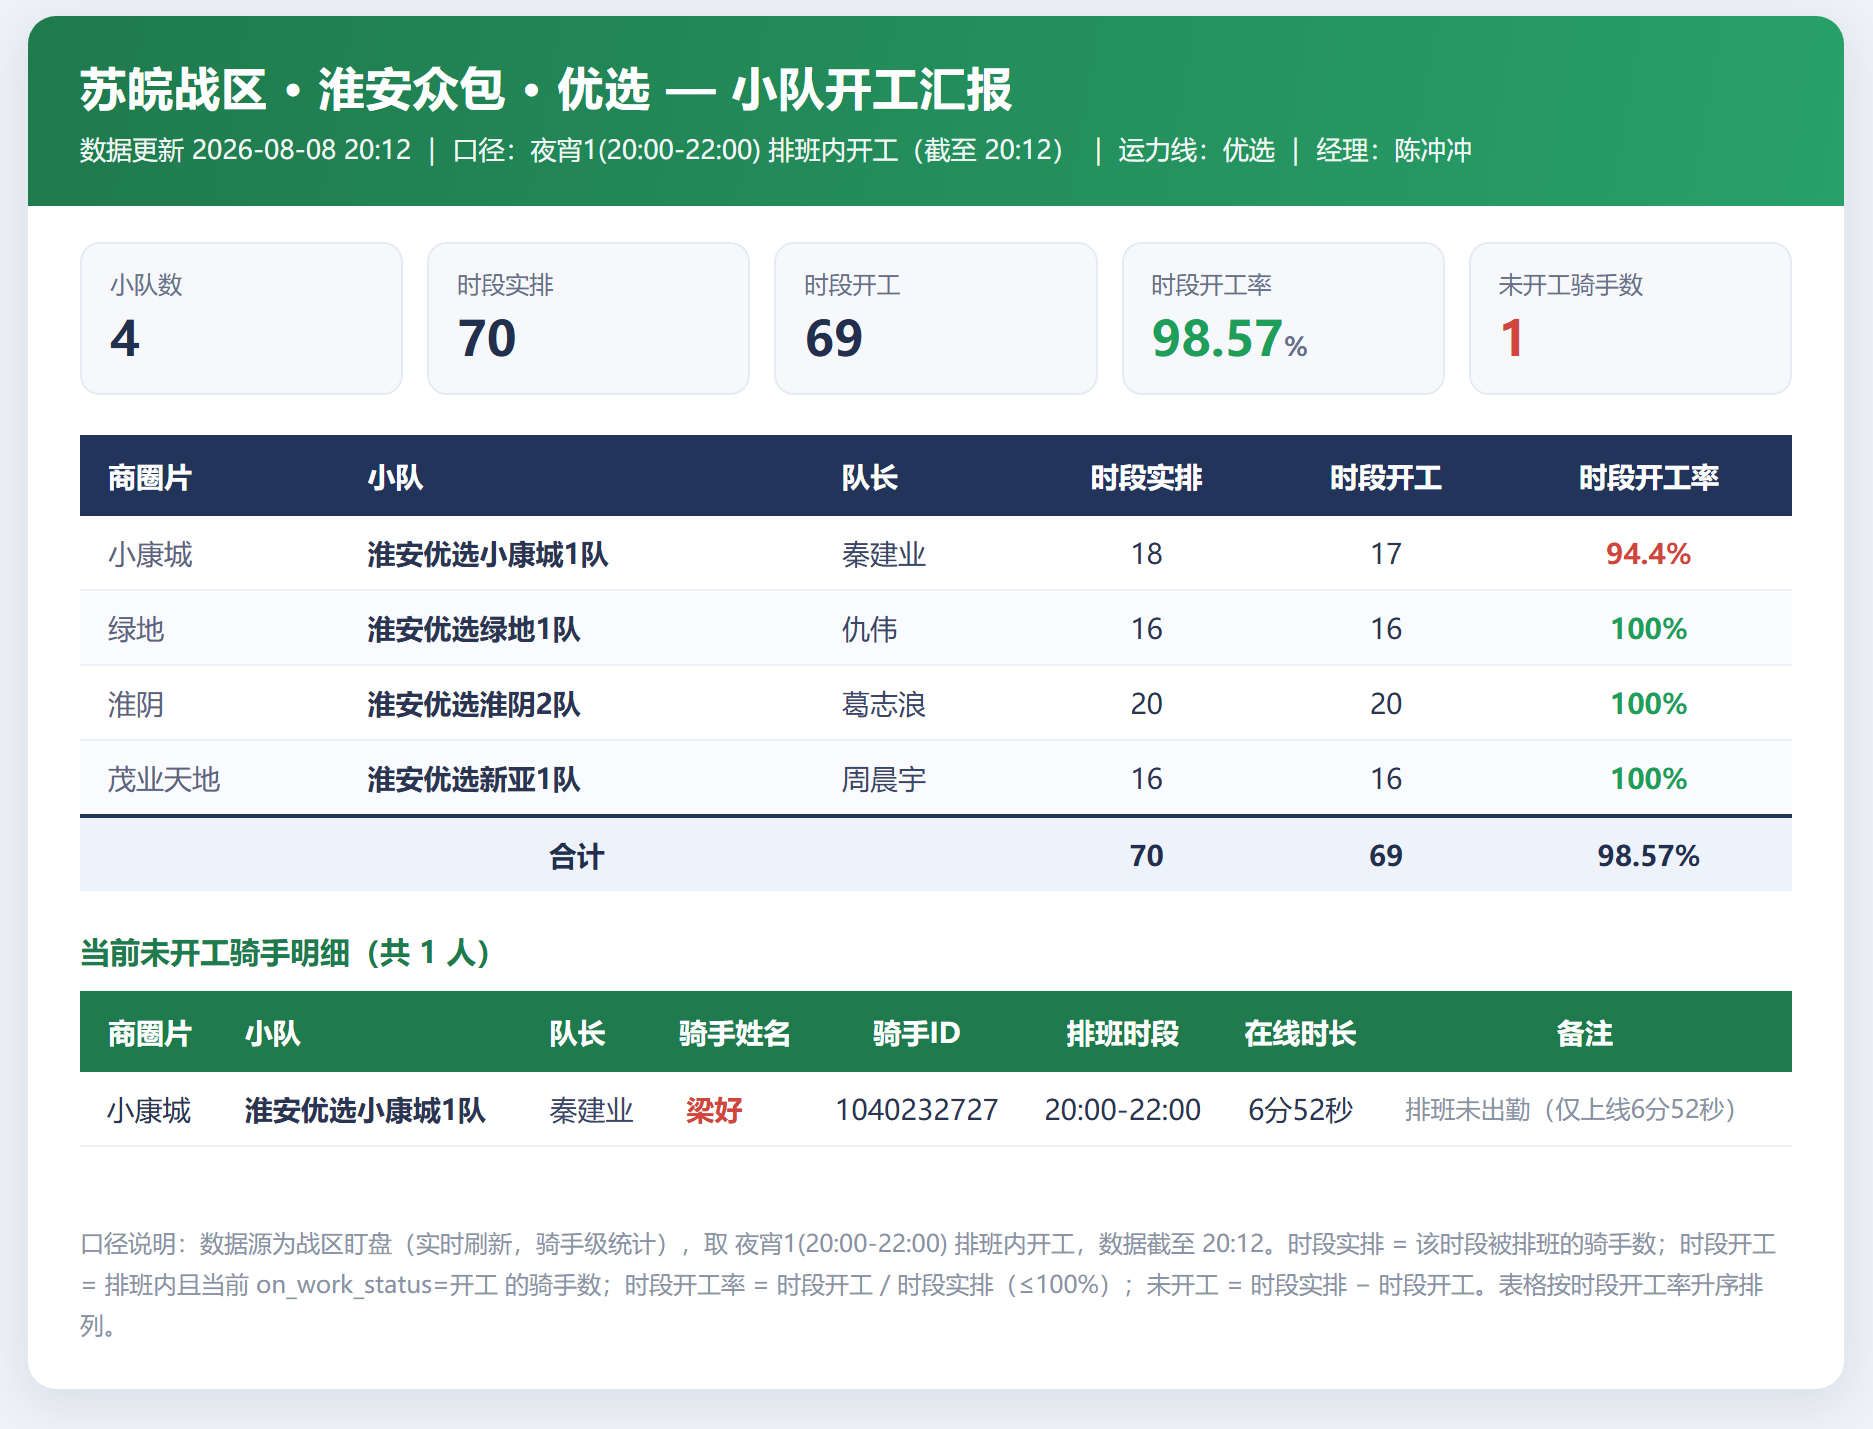This screenshot has width=1873, height=1429.
Task: Select the team 淮安优选淮阴2队
Action: pyautogui.click(x=473, y=704)
